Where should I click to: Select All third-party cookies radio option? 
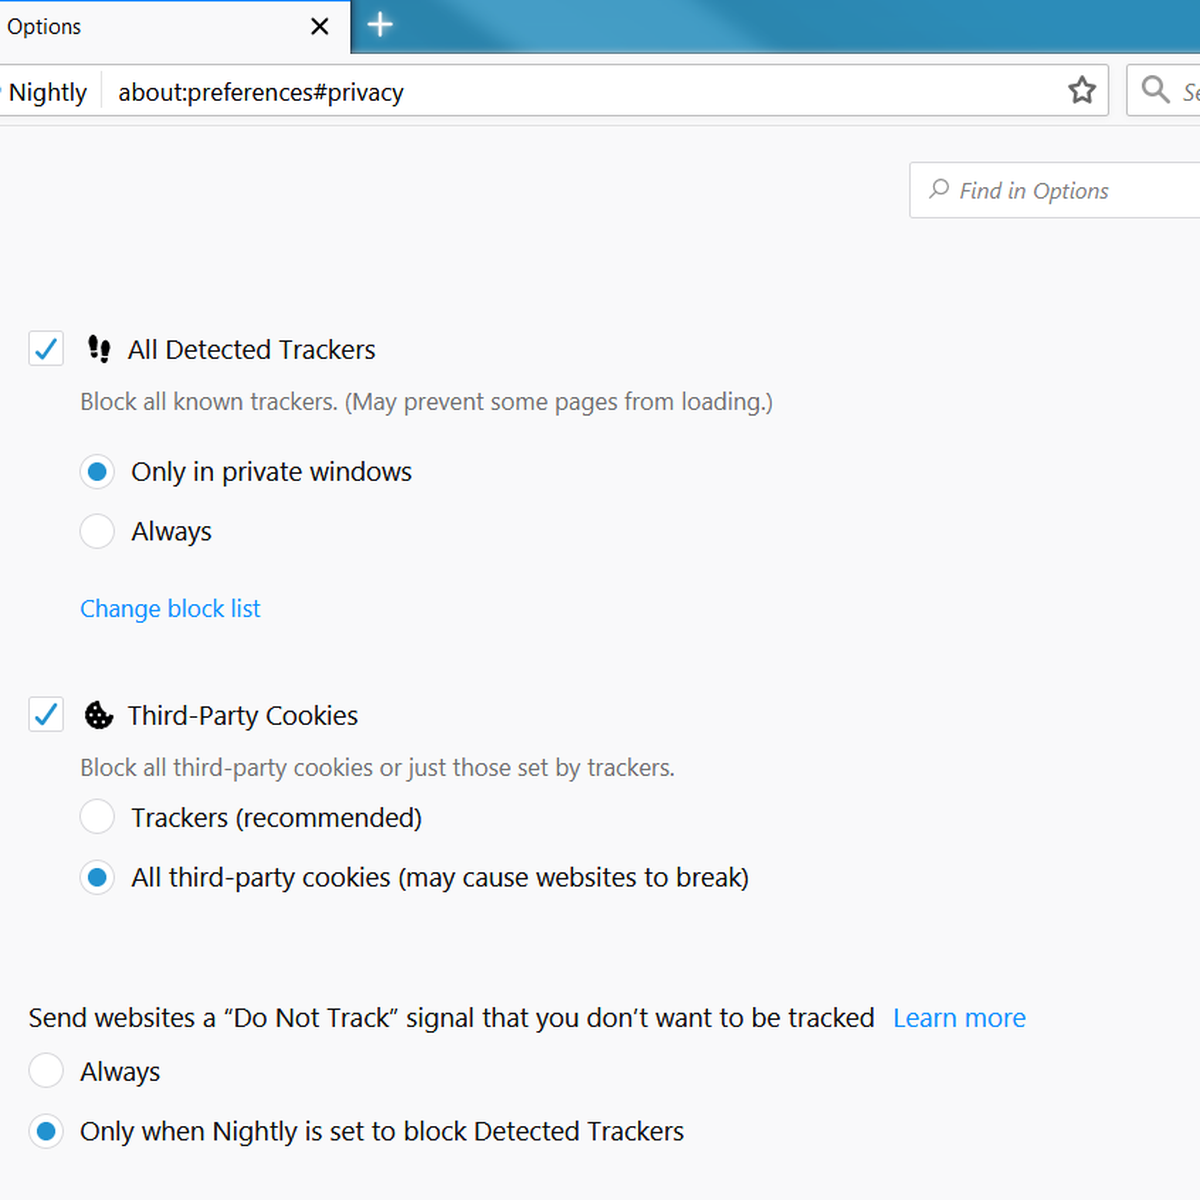click(97, 877)
